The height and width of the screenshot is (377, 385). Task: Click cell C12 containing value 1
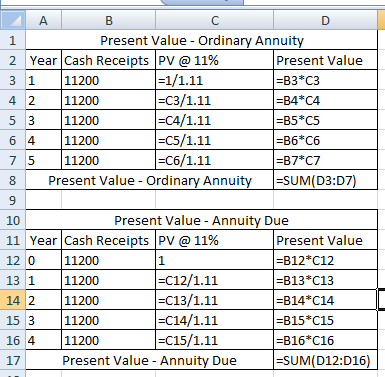[x=215, y=260]
